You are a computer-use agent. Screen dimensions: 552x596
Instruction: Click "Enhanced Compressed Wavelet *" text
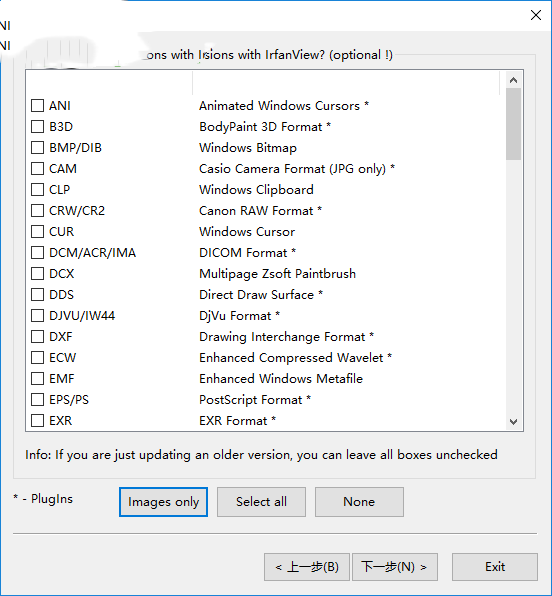click(295, 358)
